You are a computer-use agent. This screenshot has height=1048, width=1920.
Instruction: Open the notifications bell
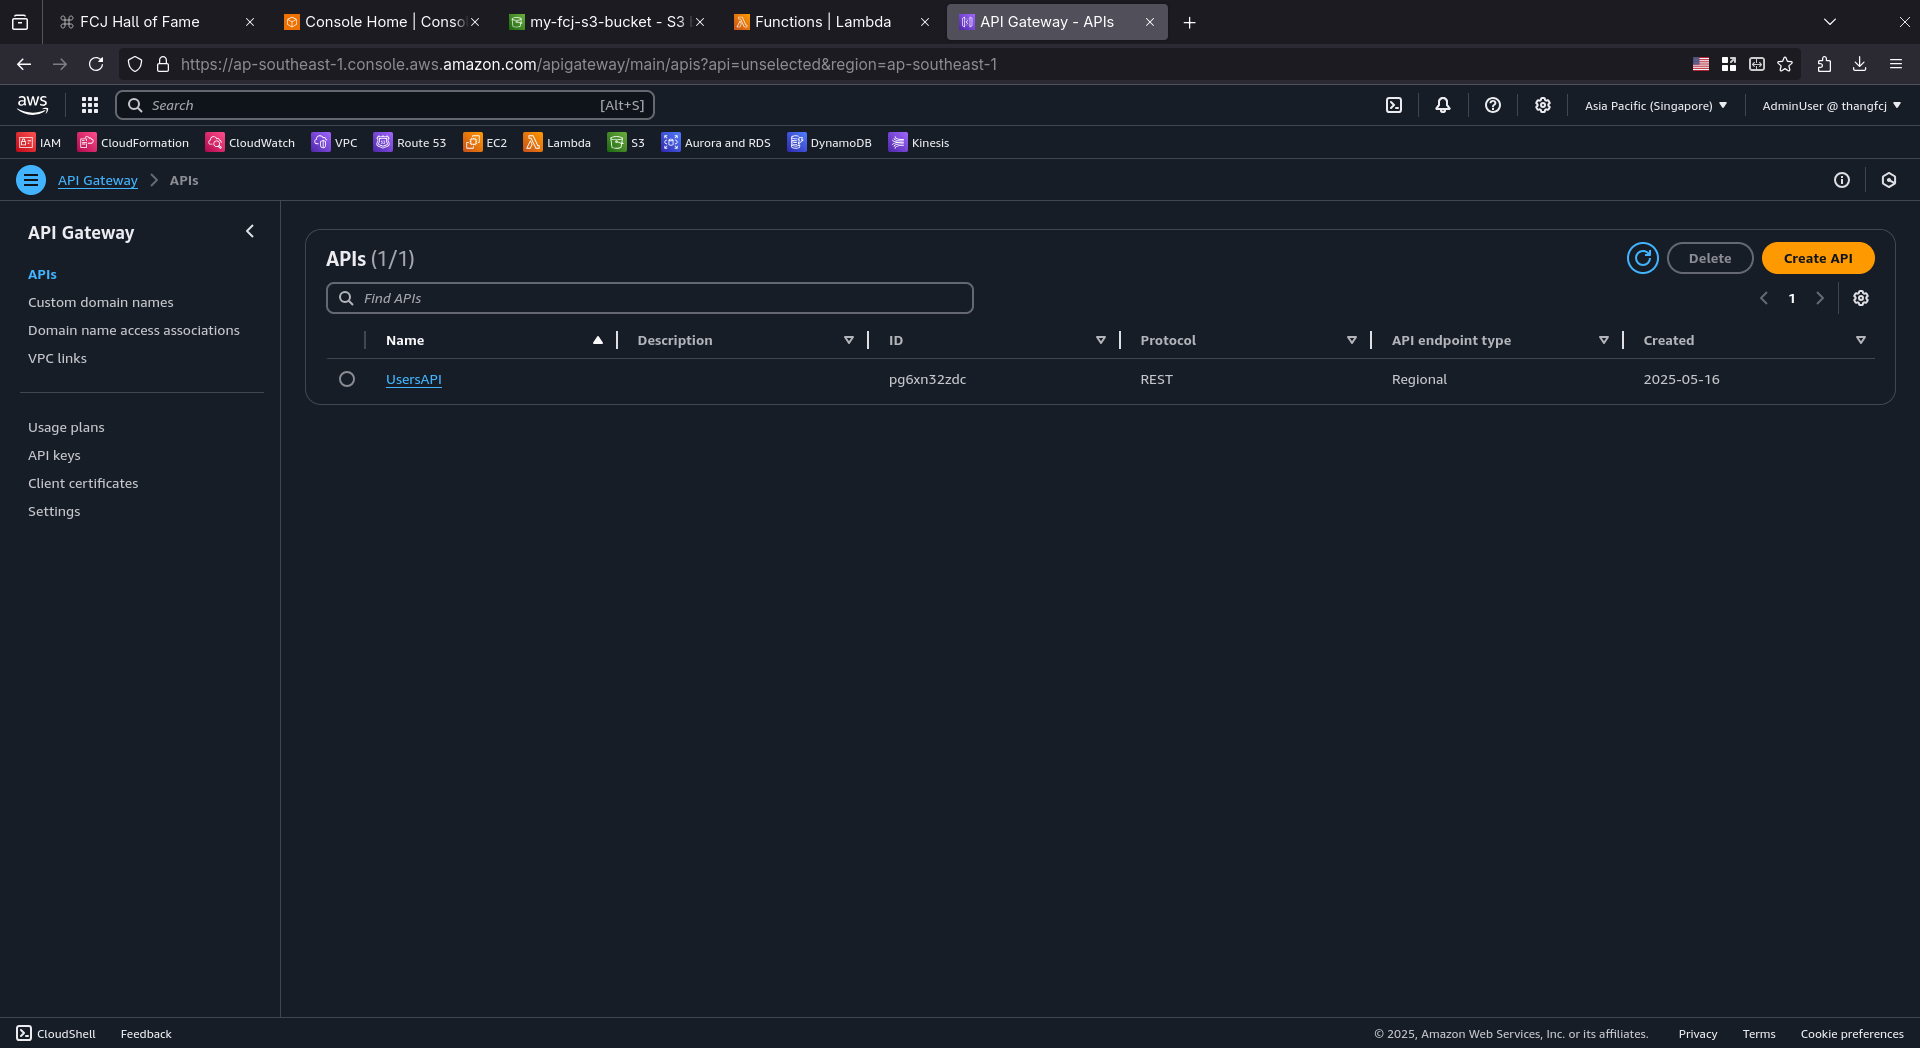pyautogui.click(x=1443, y=105)
